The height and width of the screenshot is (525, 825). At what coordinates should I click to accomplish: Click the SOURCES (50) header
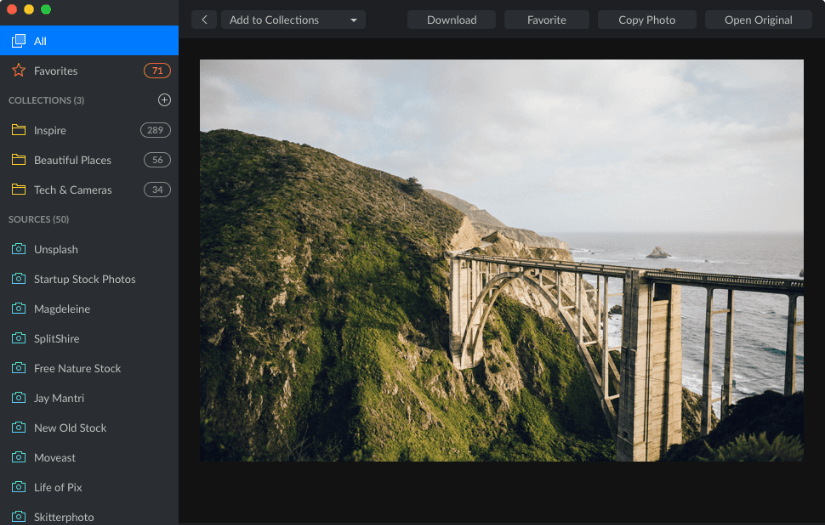click(38, 219)
